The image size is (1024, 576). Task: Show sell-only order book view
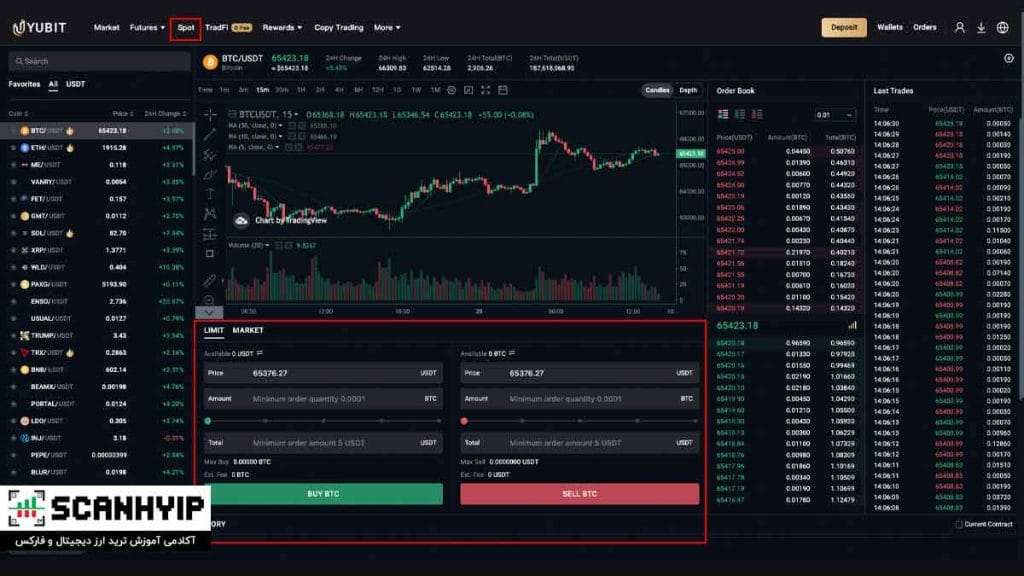tap(757, 114)
